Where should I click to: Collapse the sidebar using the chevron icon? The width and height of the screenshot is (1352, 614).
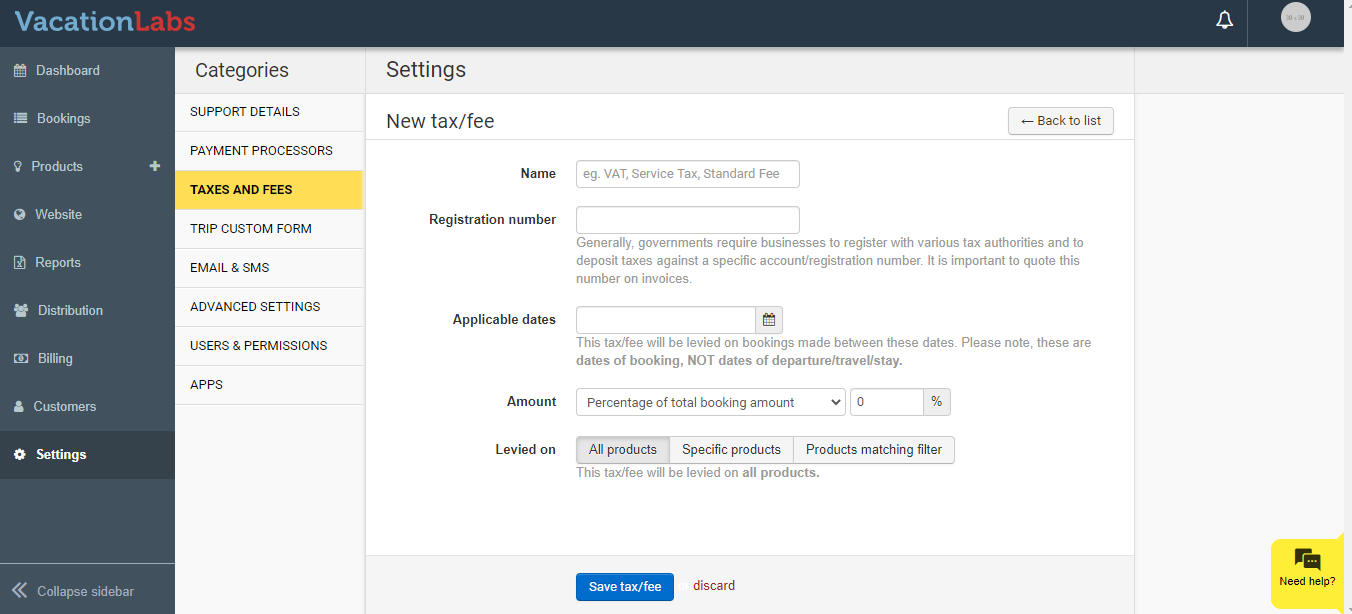coord(20,590)
